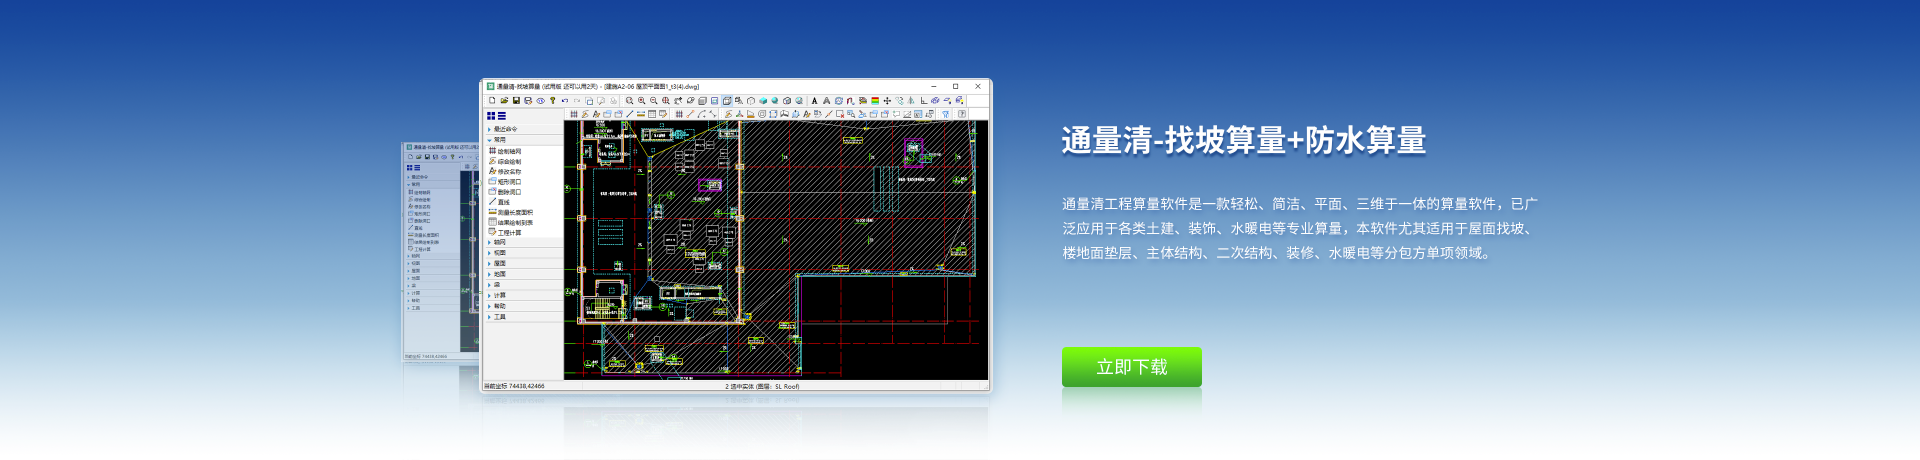Select 矩形洞口 in the sidebar

click(509, 182)
